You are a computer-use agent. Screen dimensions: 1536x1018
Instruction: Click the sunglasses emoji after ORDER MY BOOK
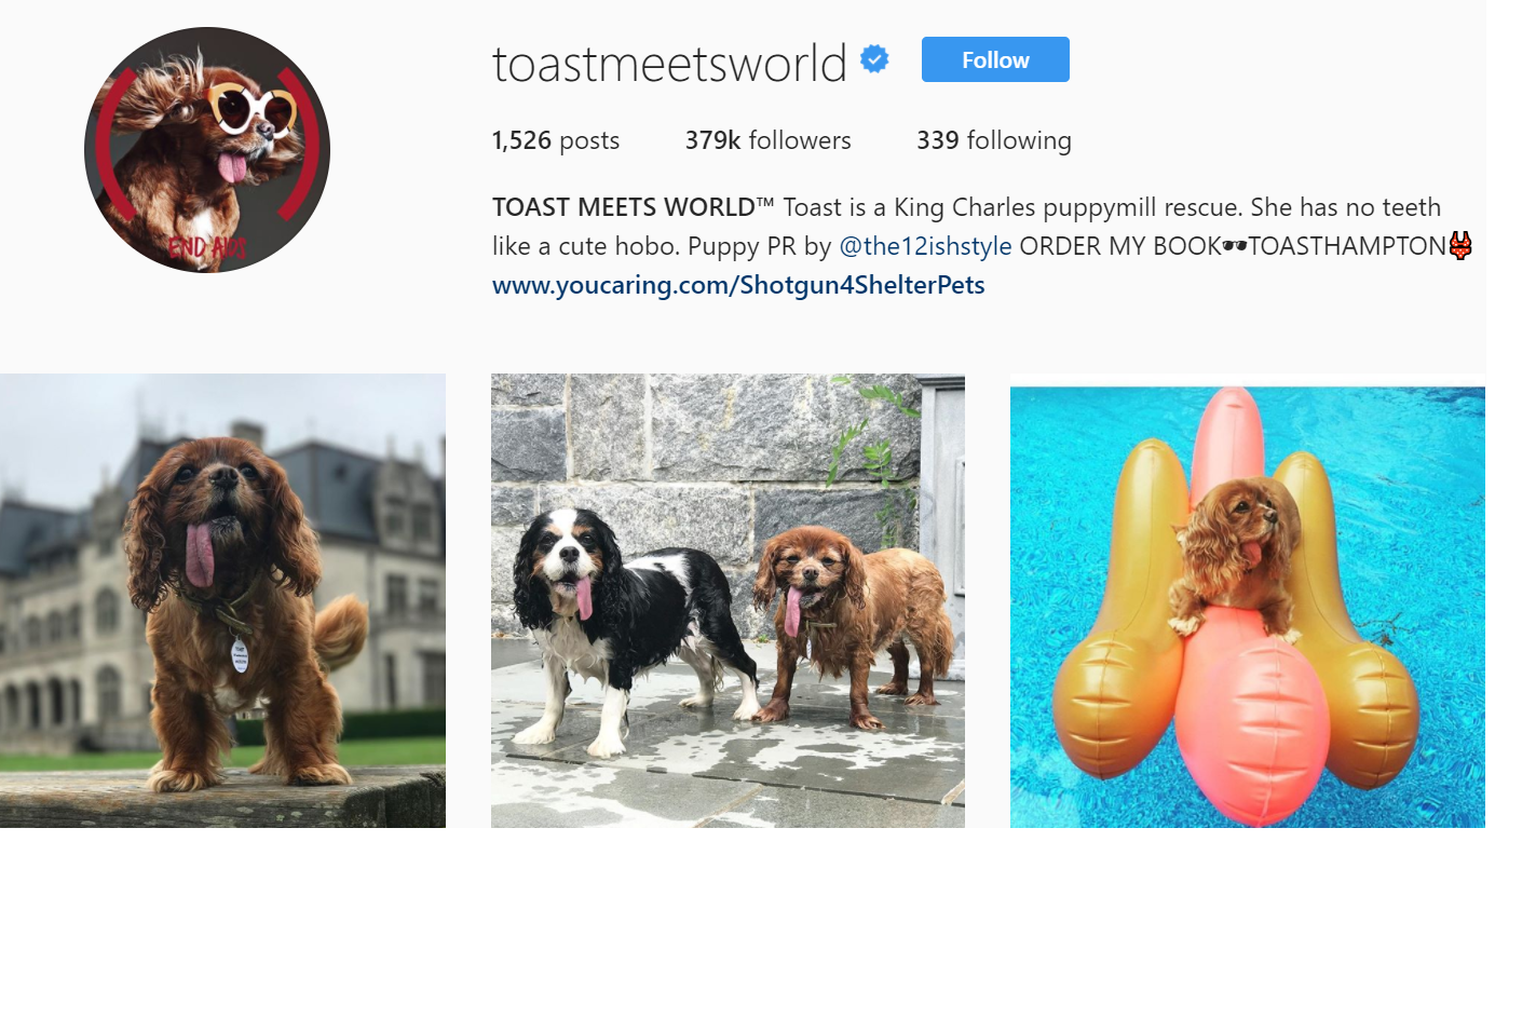1235,246
